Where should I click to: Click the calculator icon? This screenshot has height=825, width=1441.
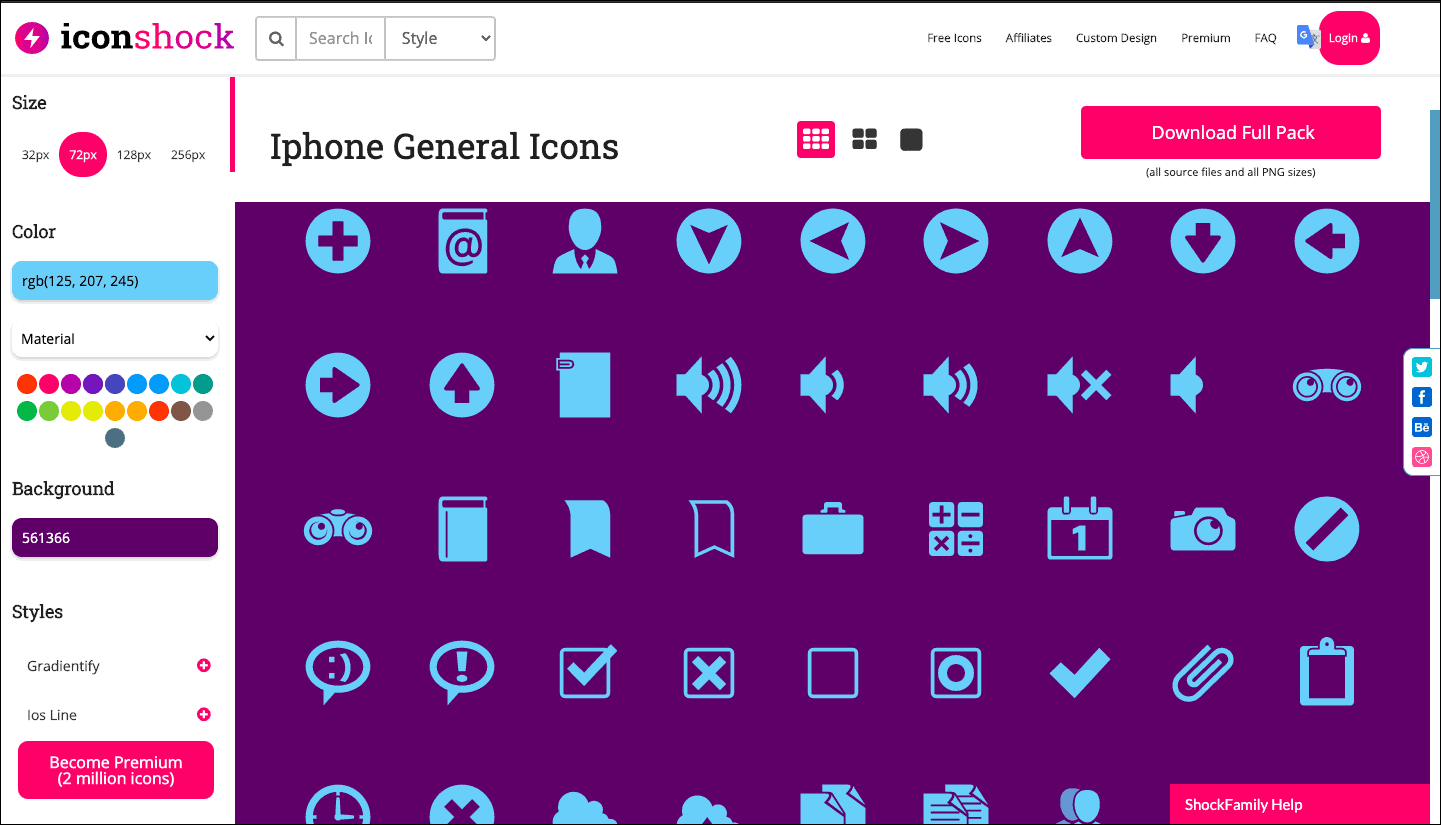point(955,528)
